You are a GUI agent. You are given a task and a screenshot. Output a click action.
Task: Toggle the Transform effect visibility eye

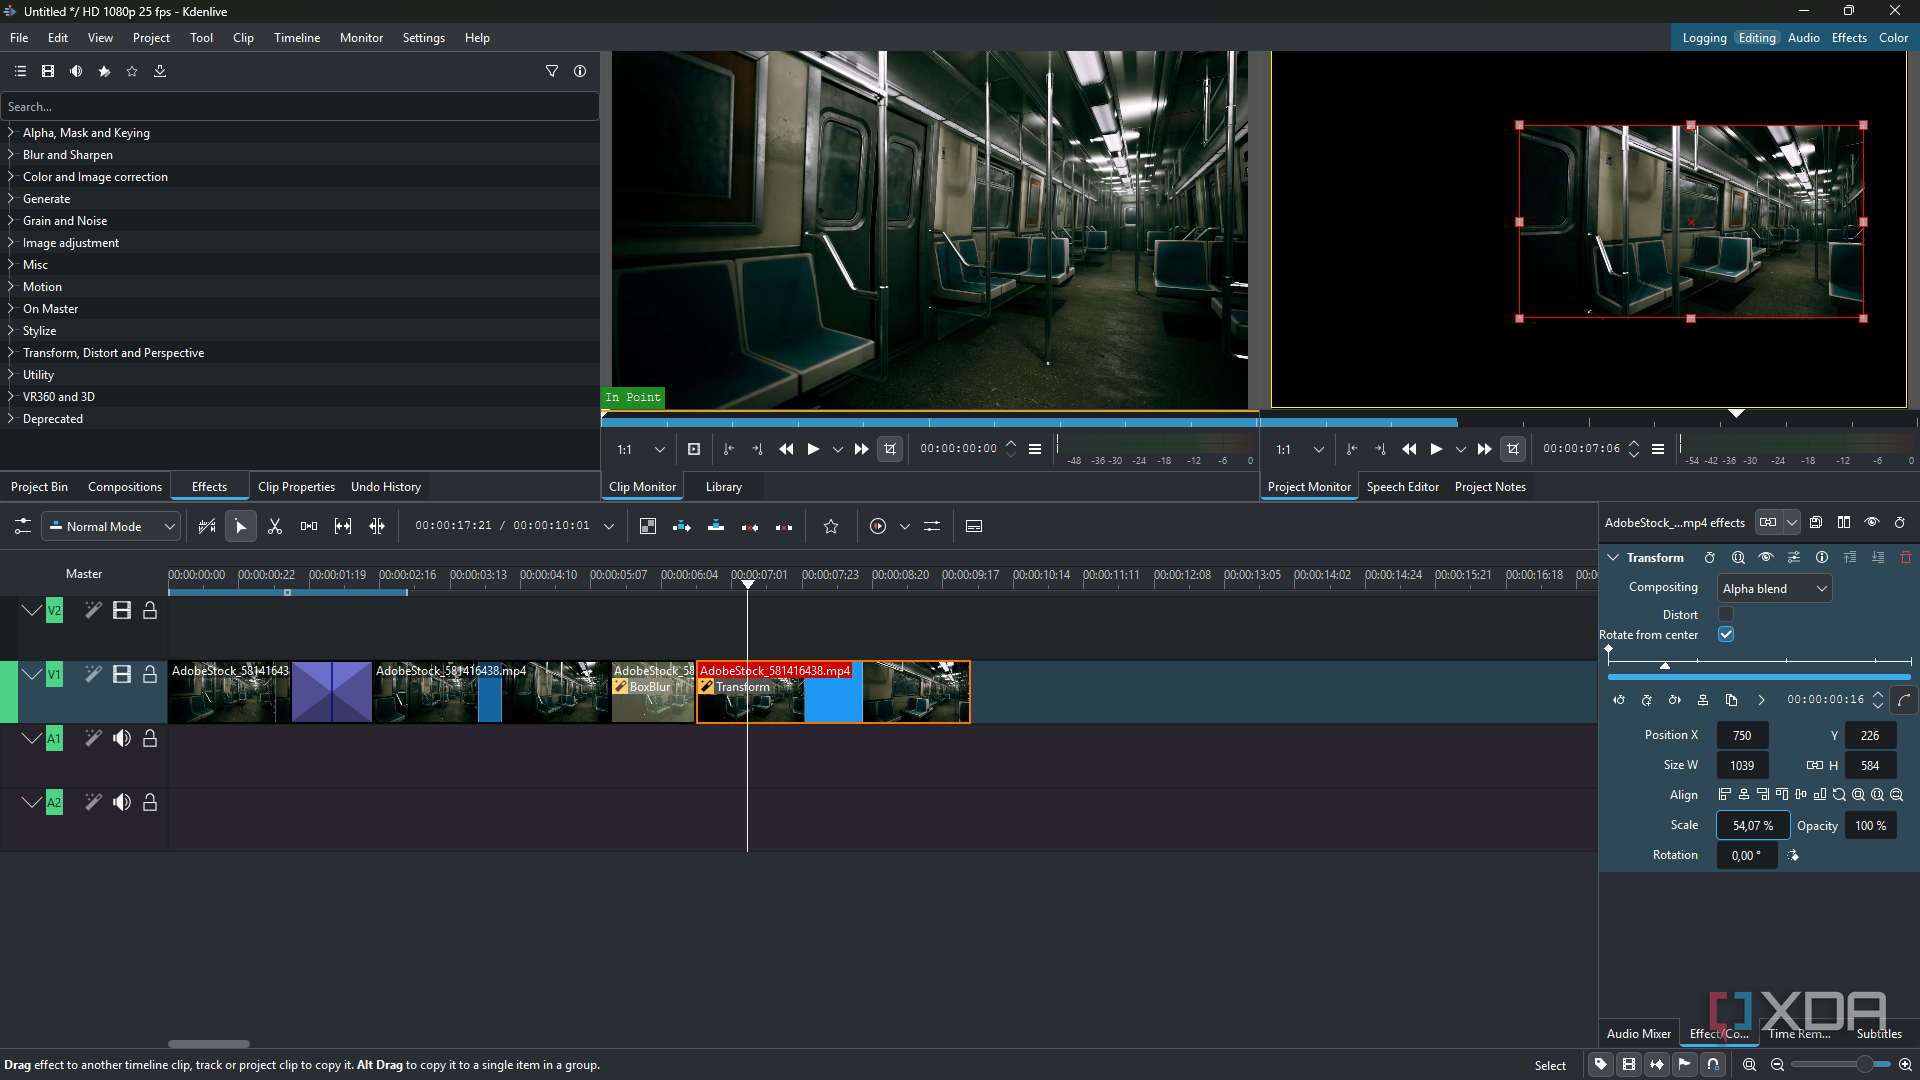pos(1766,557)
